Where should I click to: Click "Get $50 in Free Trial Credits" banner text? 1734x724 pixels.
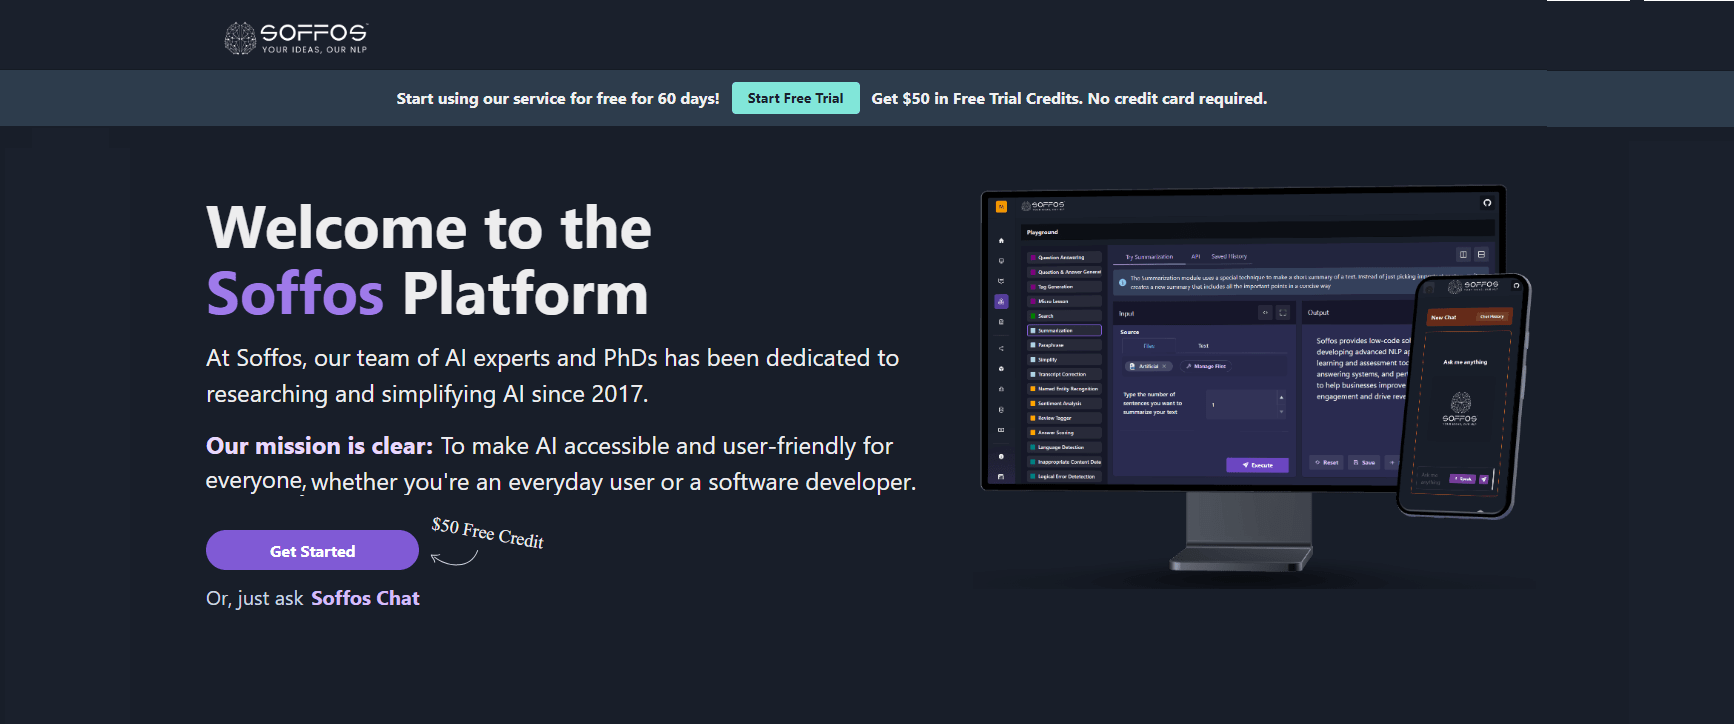pyautogui.click(x=1069, y=98)
